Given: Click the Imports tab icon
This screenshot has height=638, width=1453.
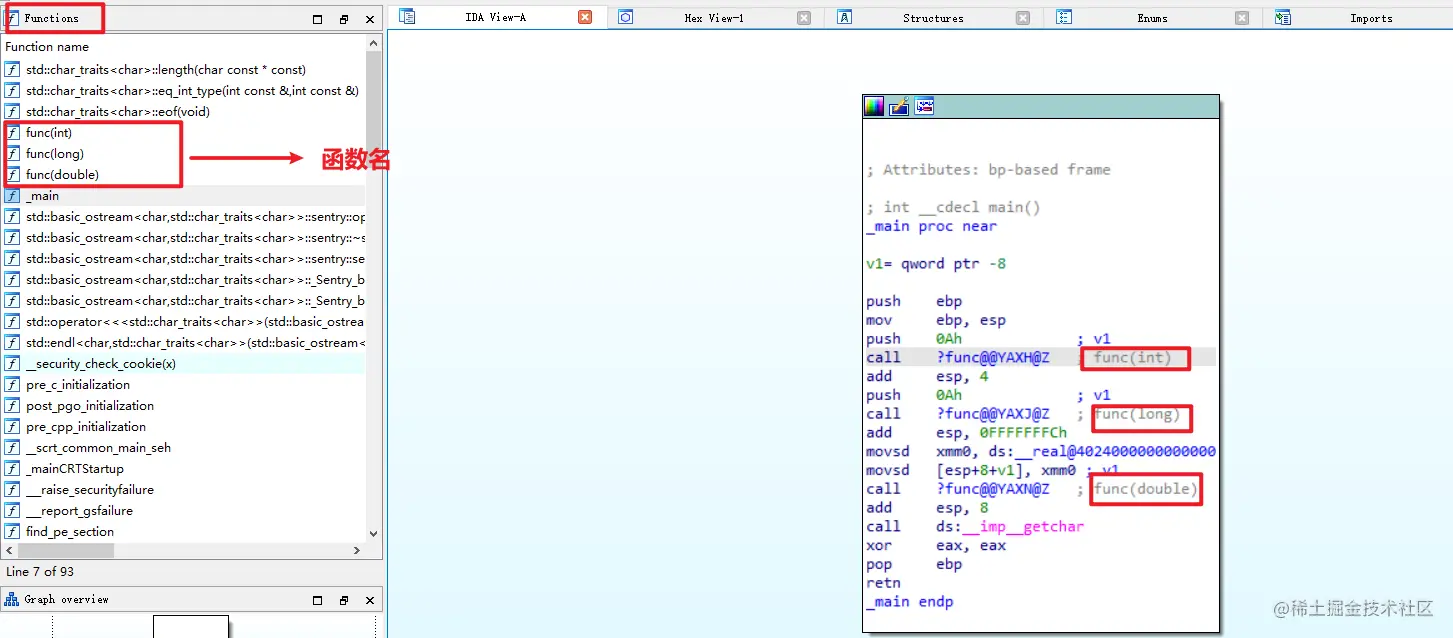Looking at the screenshot, I should pyautogui.click(x=1283, y=17).
